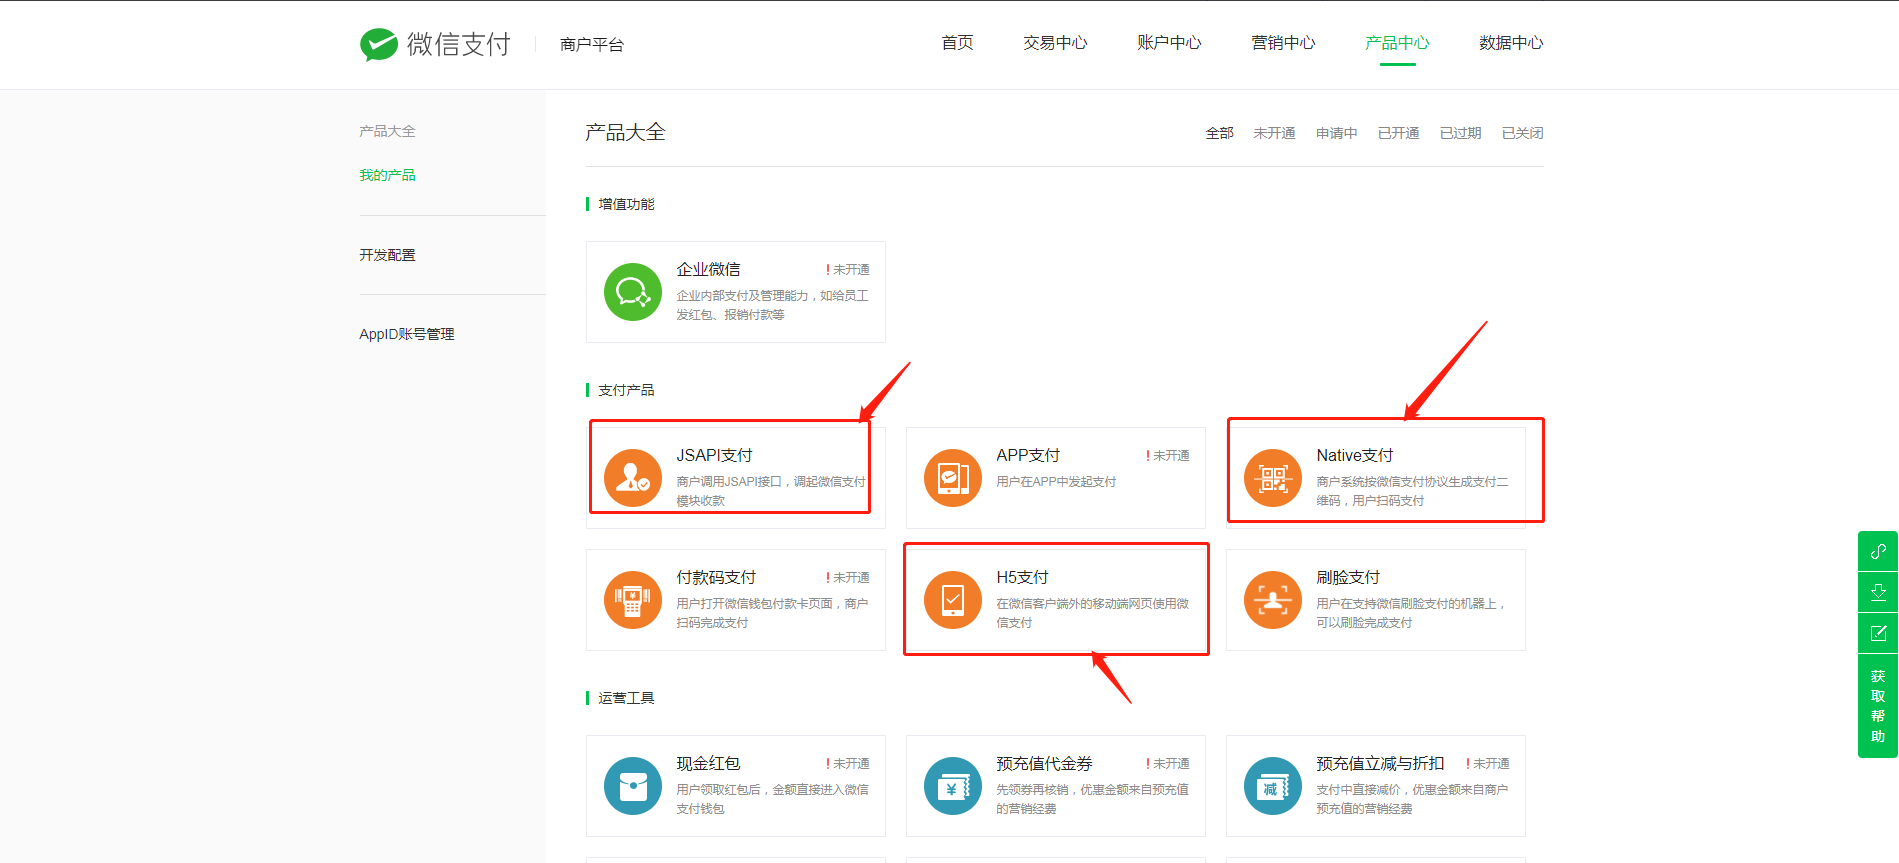Go to AppID账号管理 sidebar link
This screenshot has height=863, width=1899.
406,334
